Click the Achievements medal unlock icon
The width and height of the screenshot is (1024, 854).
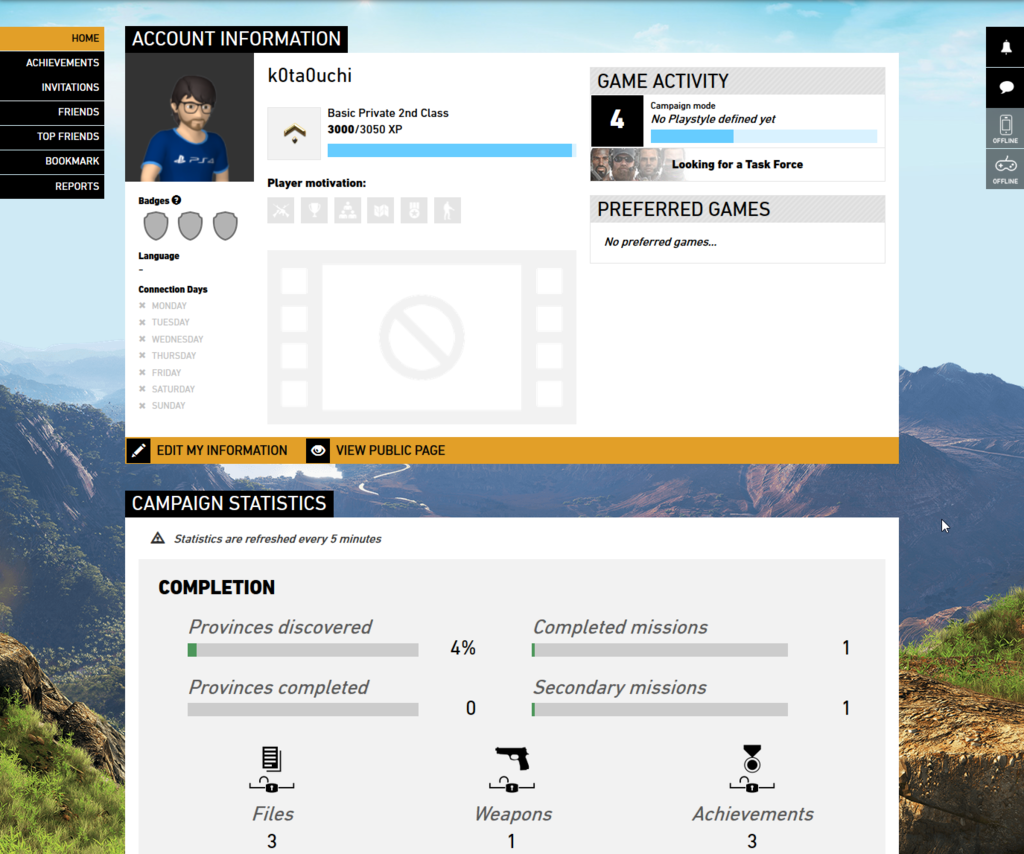[x=752, y=769]
